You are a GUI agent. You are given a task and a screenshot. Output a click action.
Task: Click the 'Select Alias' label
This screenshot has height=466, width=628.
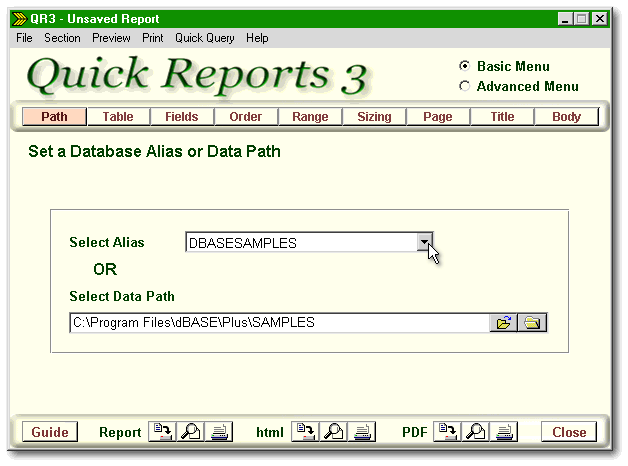point(107,242)
